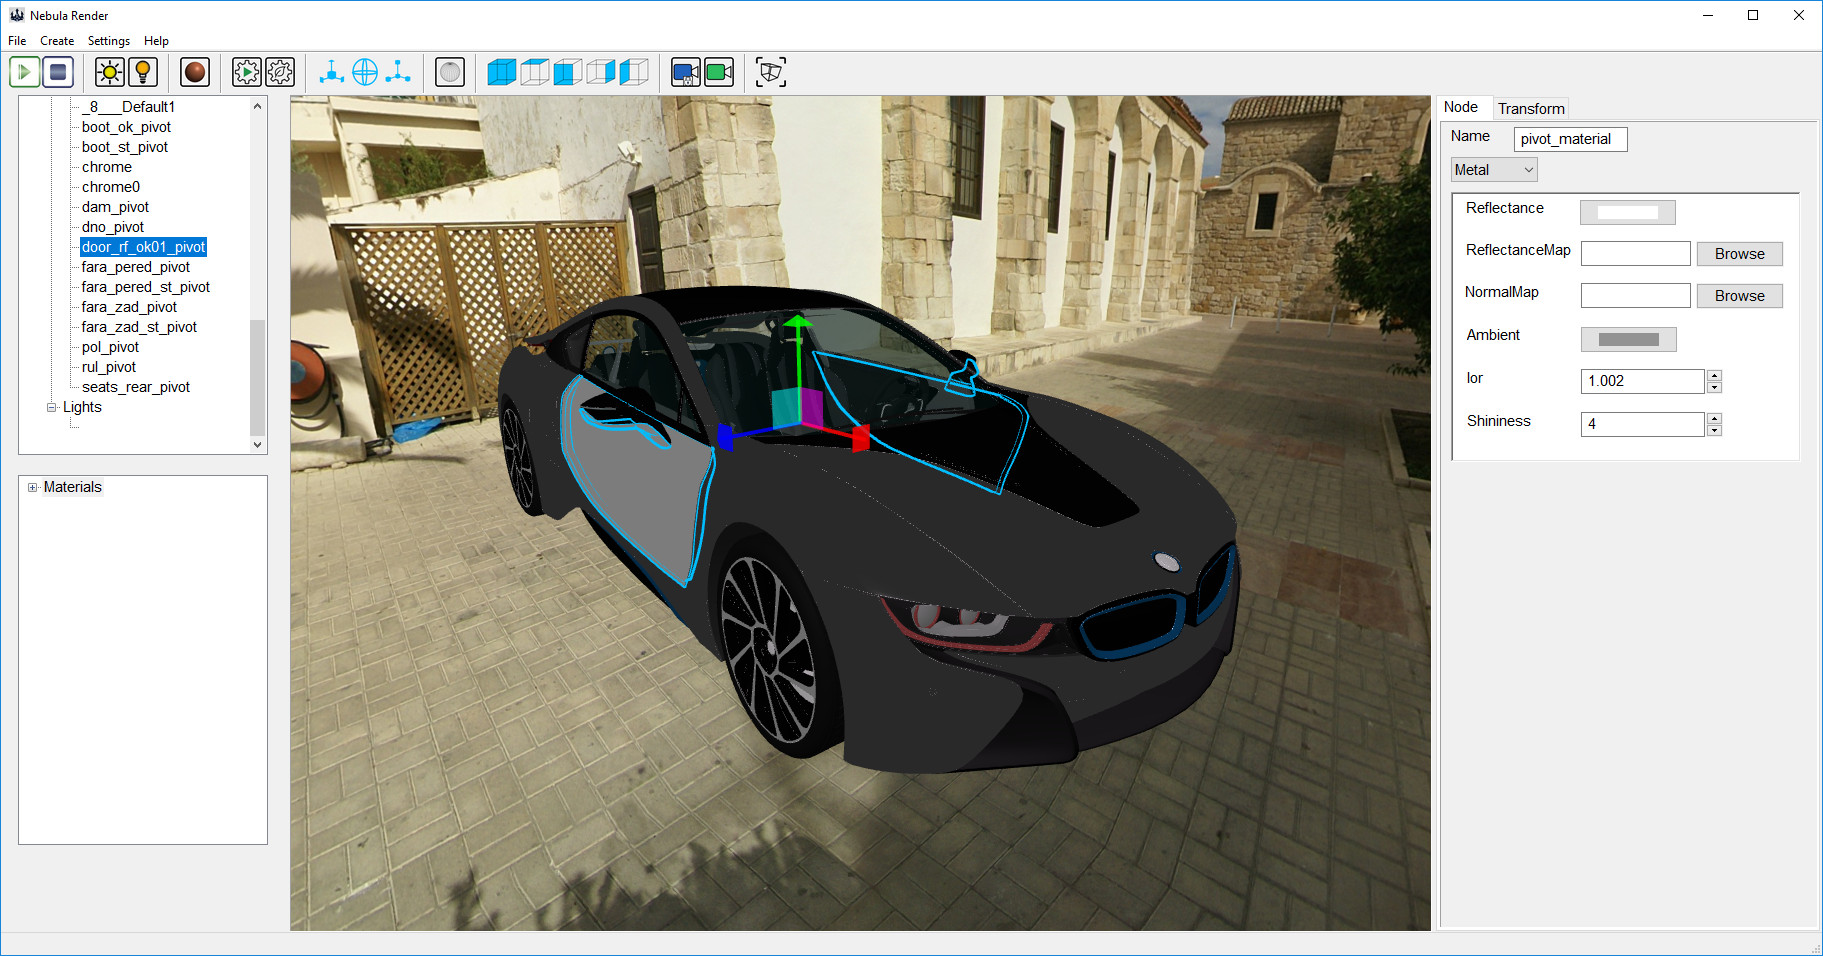Decrease the Shininess value with down arrow
Screen dimensions: 1823x956
coord(1715,430)
